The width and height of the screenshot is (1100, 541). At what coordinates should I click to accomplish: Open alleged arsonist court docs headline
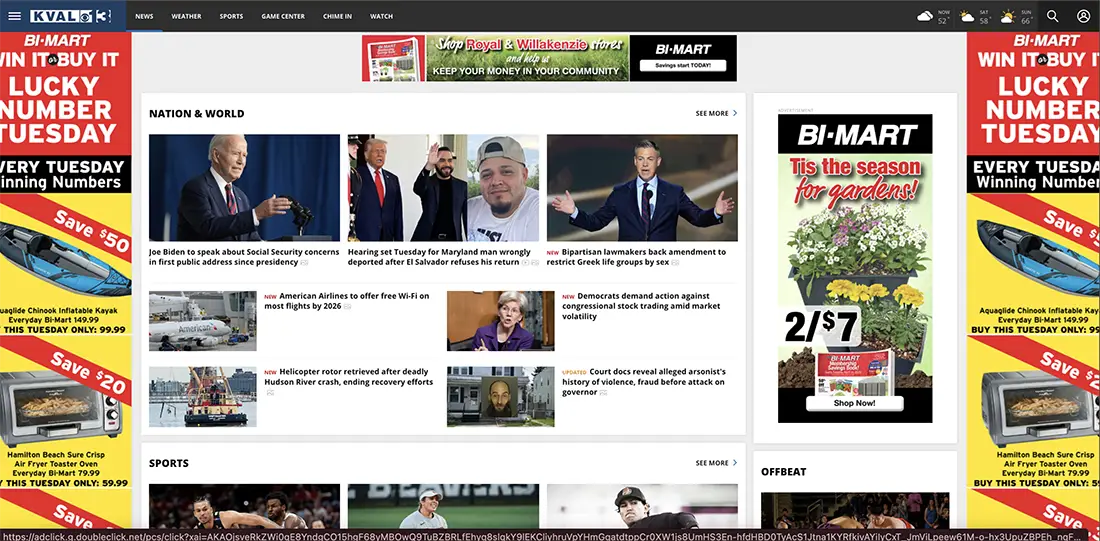coord(644,382)
